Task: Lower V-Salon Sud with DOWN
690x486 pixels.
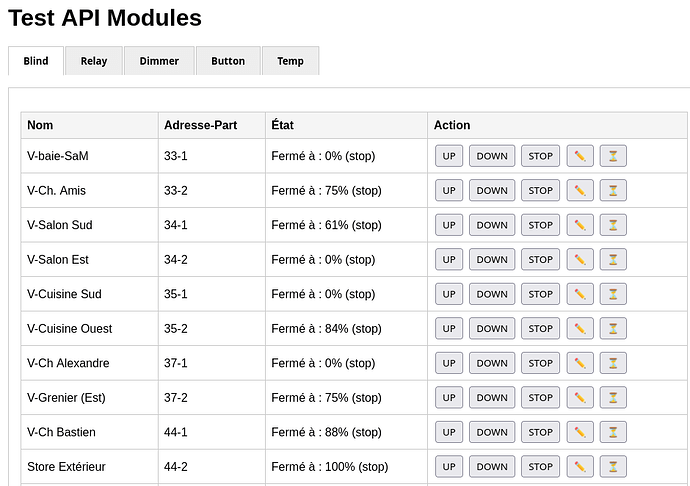Action: (x=492, y=225)
